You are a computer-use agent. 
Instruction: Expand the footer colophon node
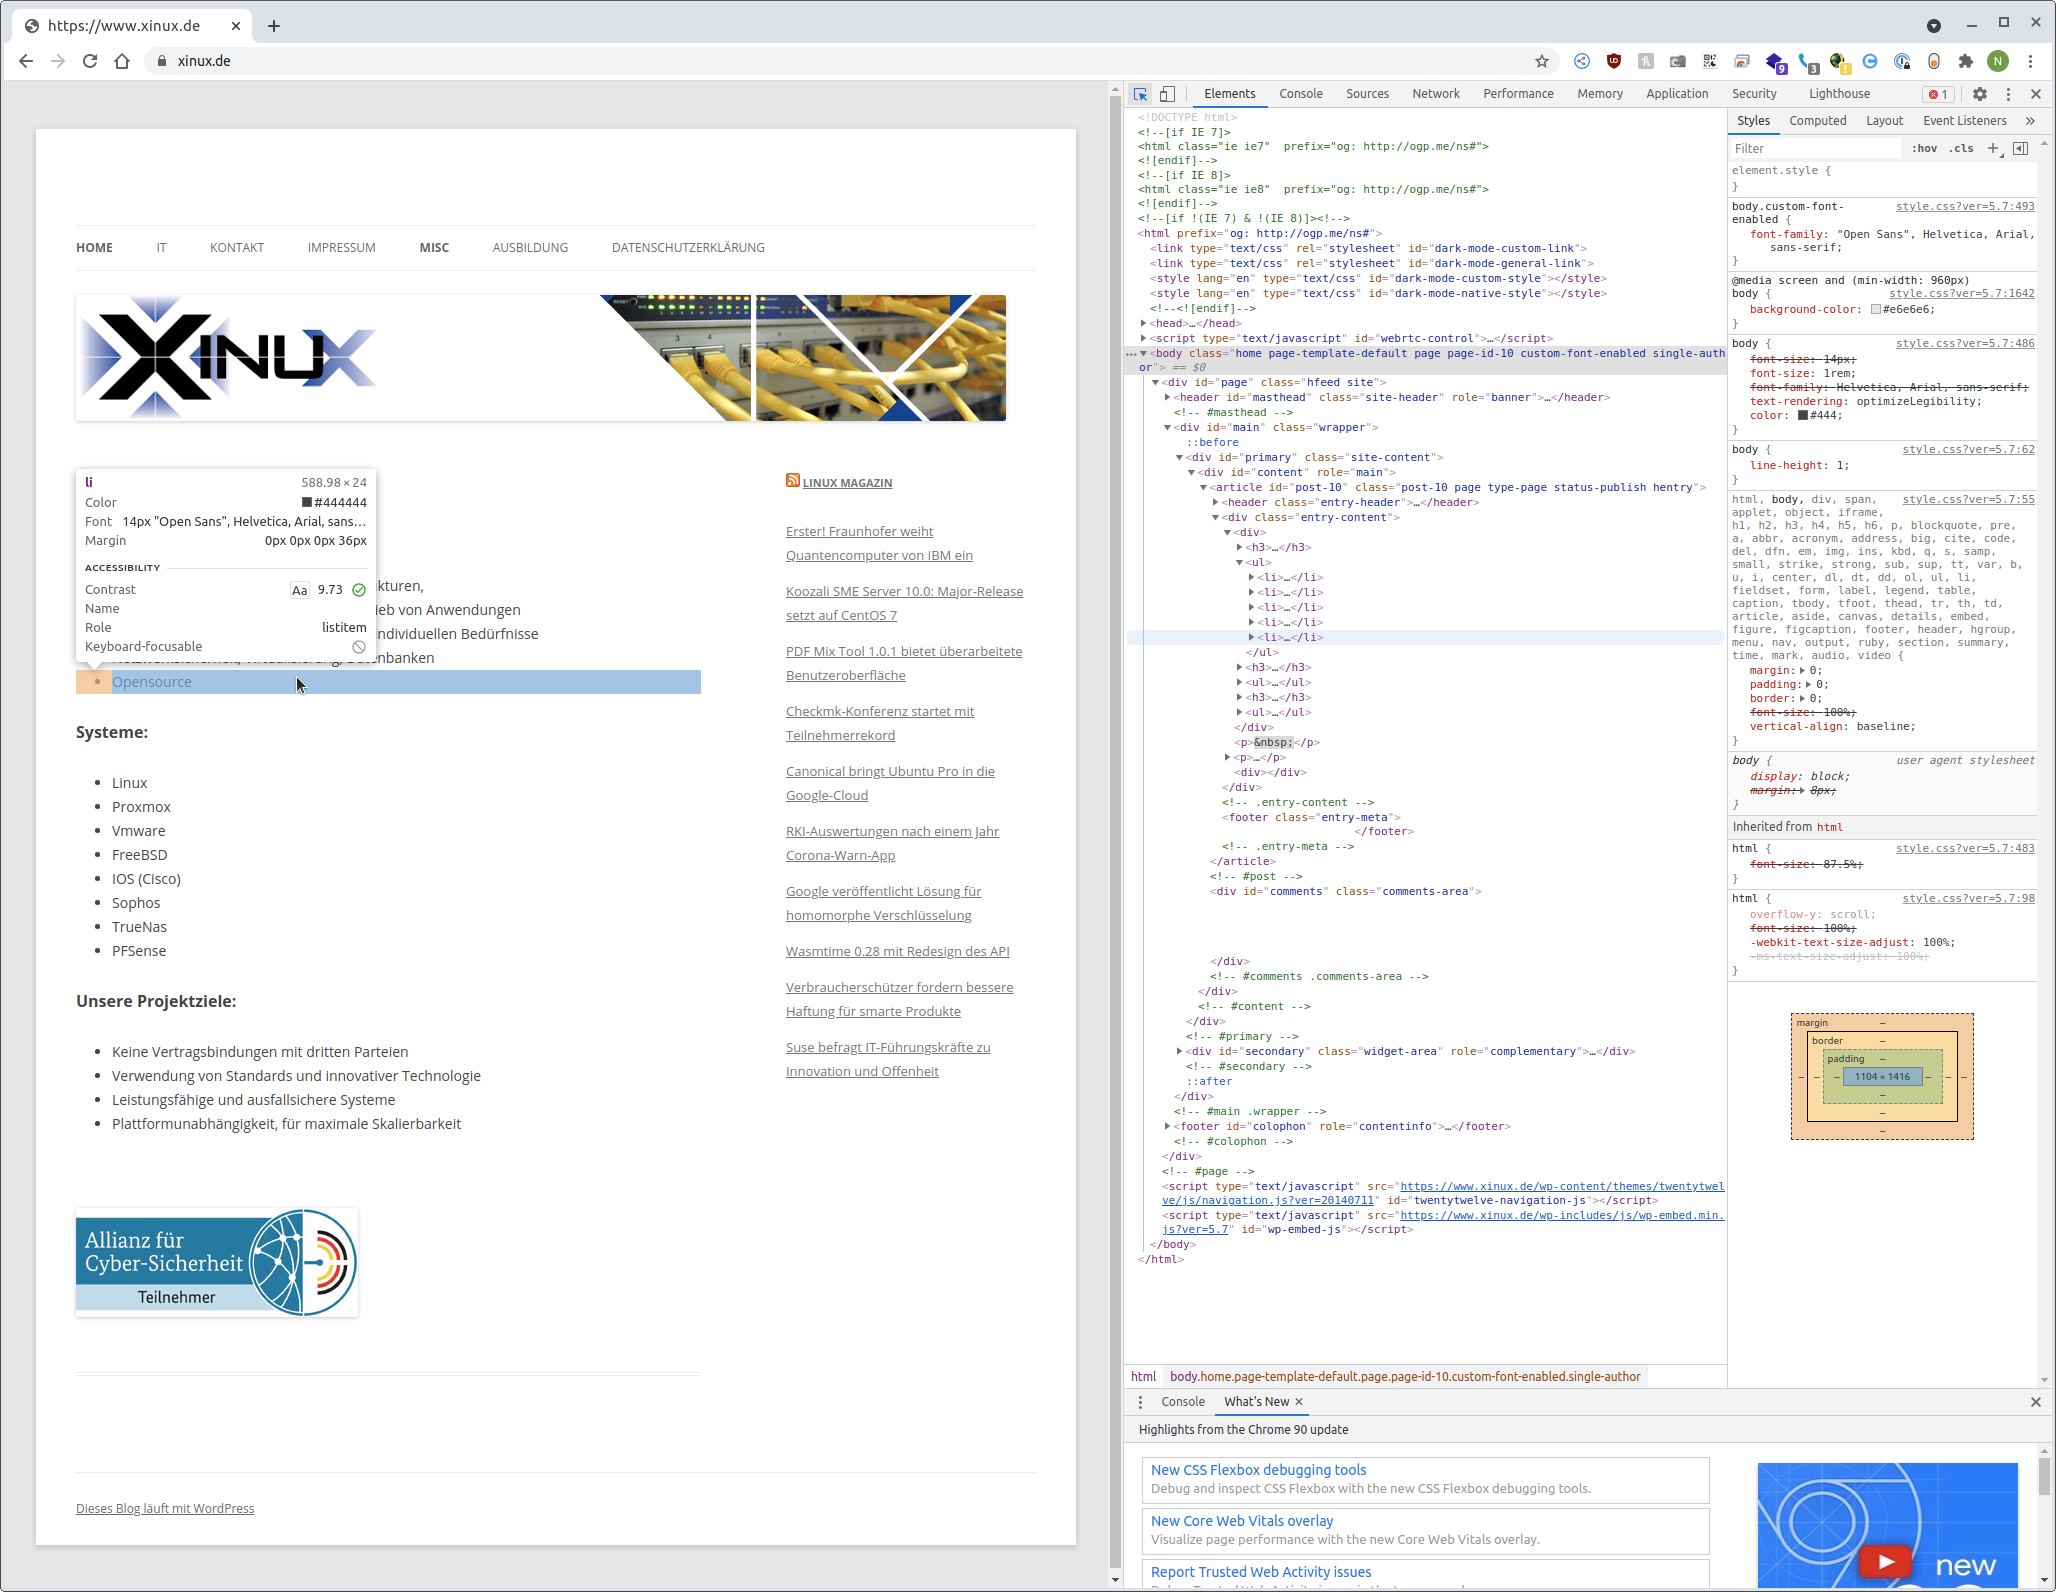1168,1126
